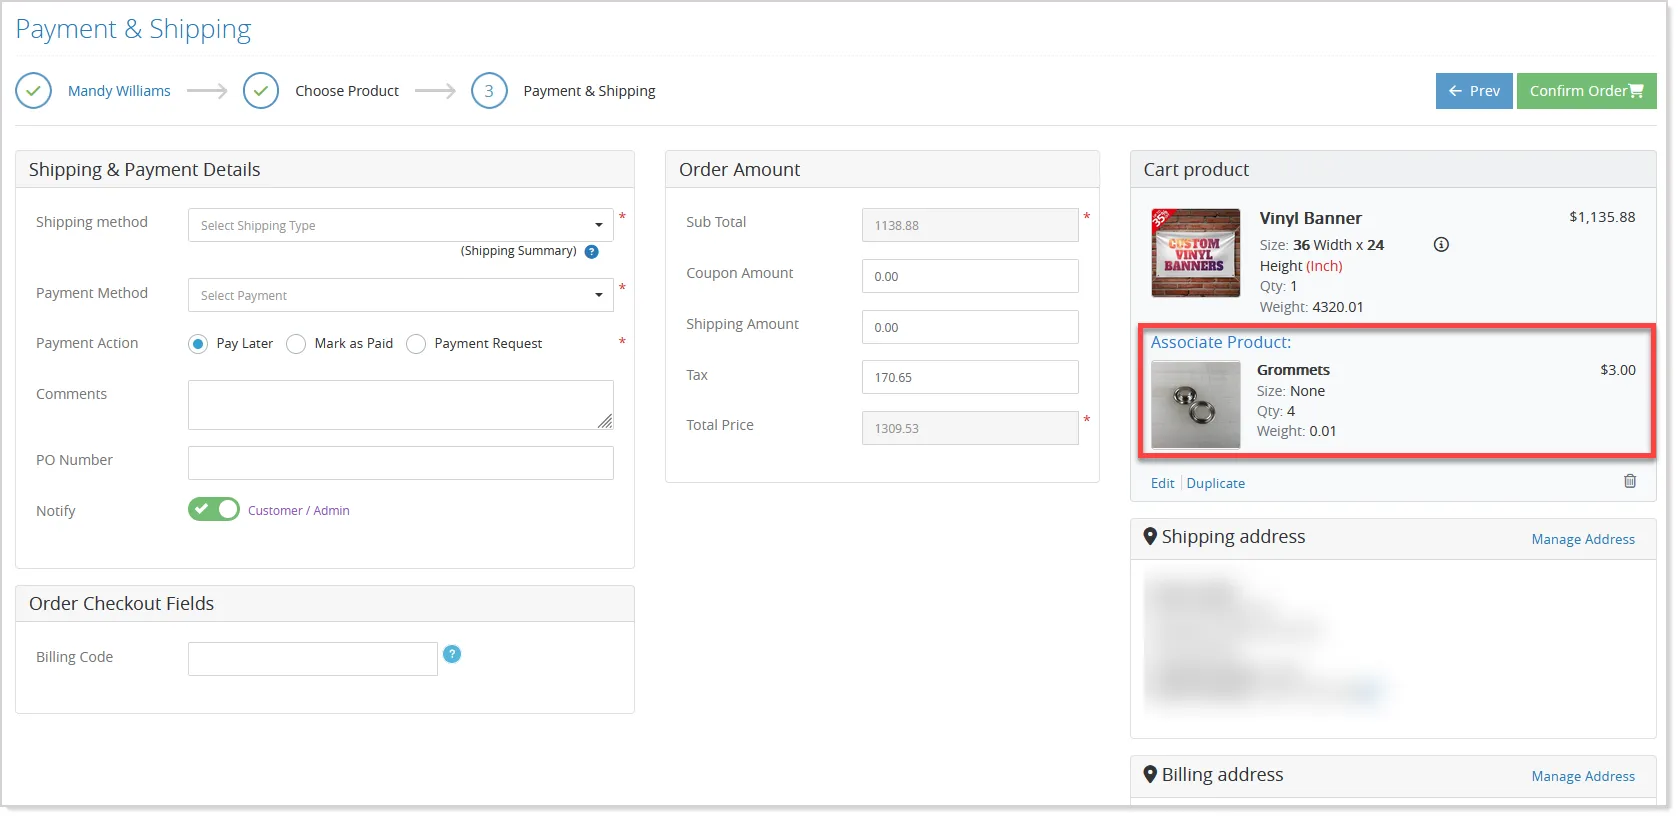Click the Grommets product thumbnail
The width and height of the screenshot is (1678, 817).
[1196, 405]
